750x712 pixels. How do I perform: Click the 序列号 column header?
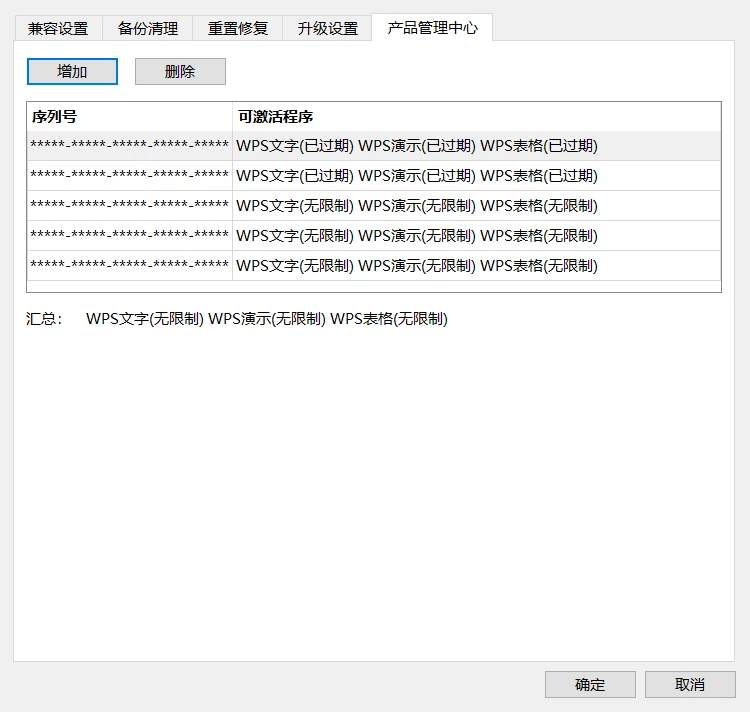(x=130, y=116)
